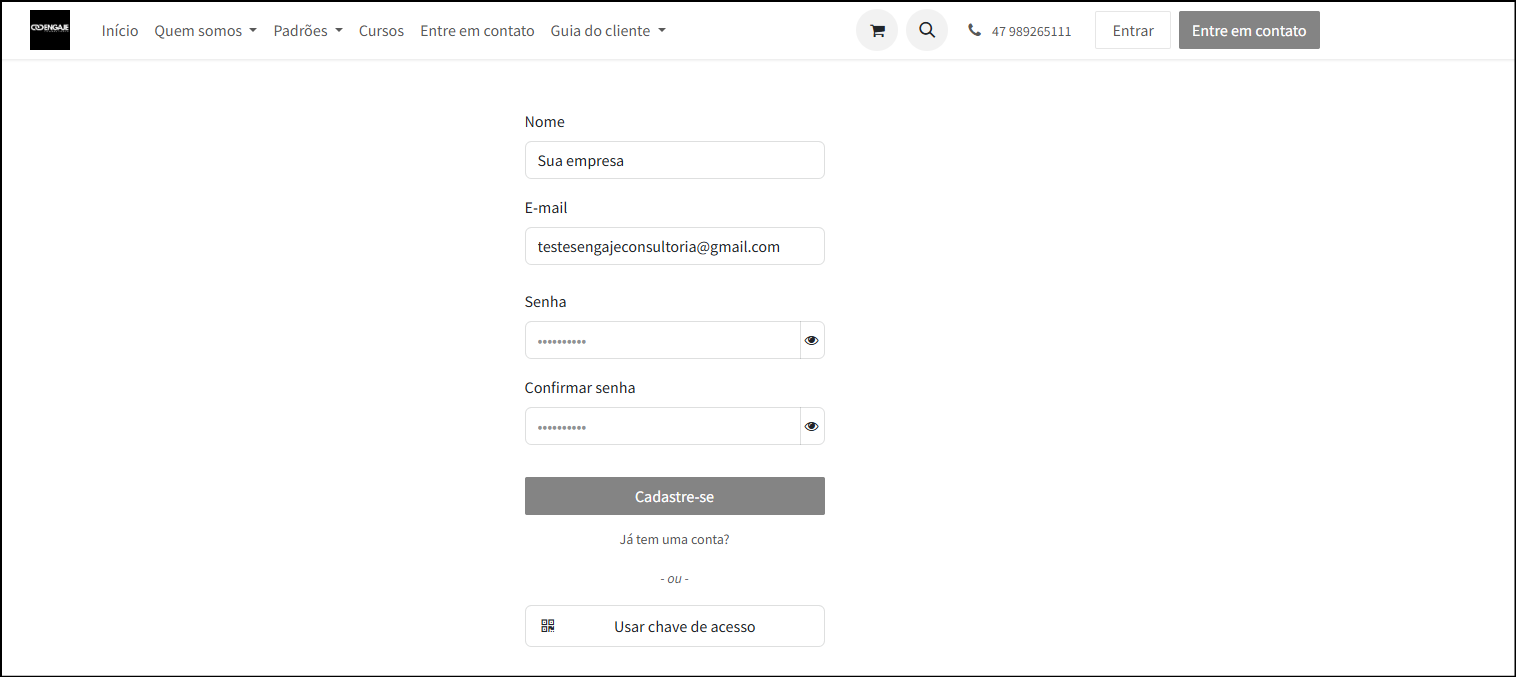This screenshot has width=1516, height=677.
Task: Expand the Guia do cliente menu
Action: tap(608, 31)
